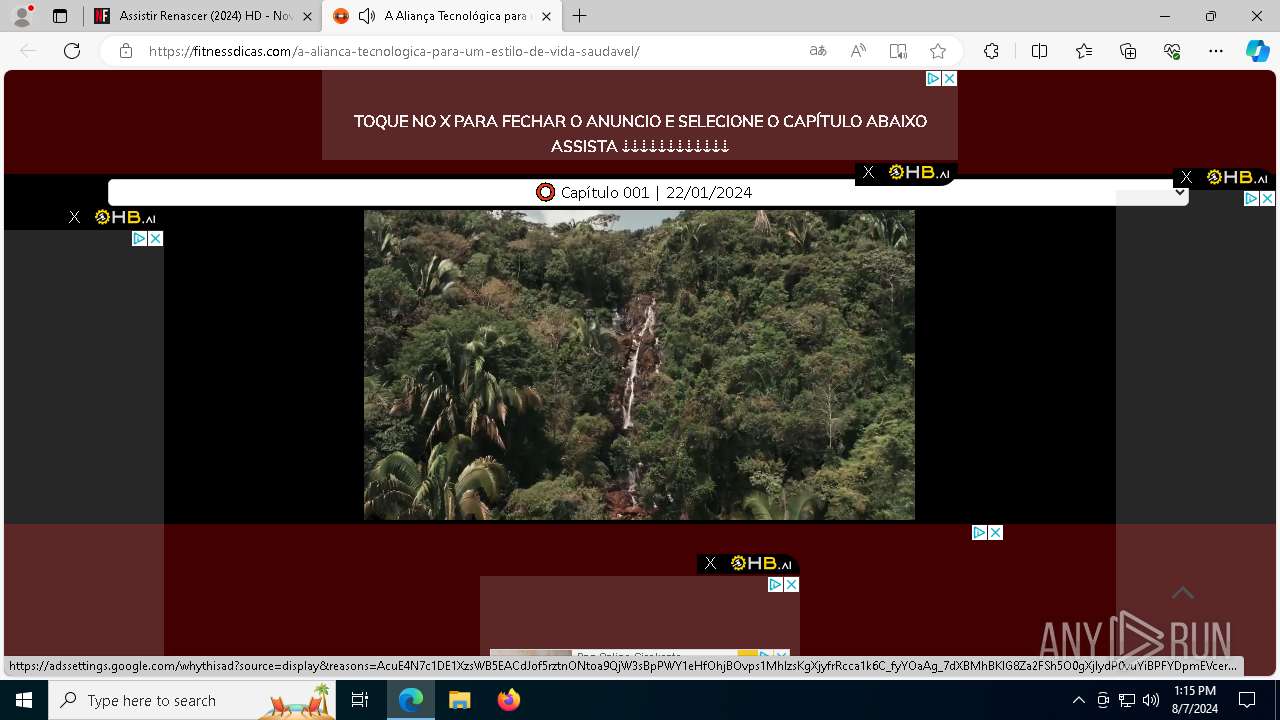
Task: Dismiss HB.ai overlay below top banner
Action: pyautogui.click(x=868, y=173)
